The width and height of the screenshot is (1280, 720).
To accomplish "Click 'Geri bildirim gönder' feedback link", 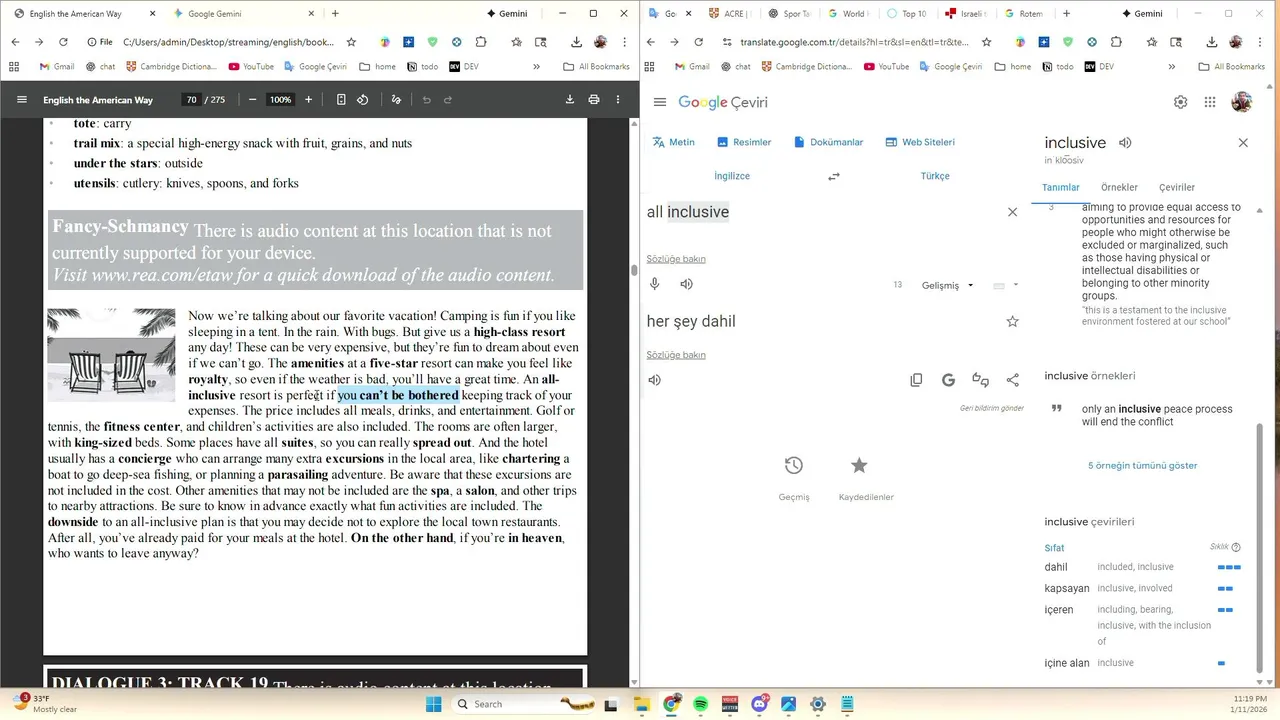I will point(991,408).
